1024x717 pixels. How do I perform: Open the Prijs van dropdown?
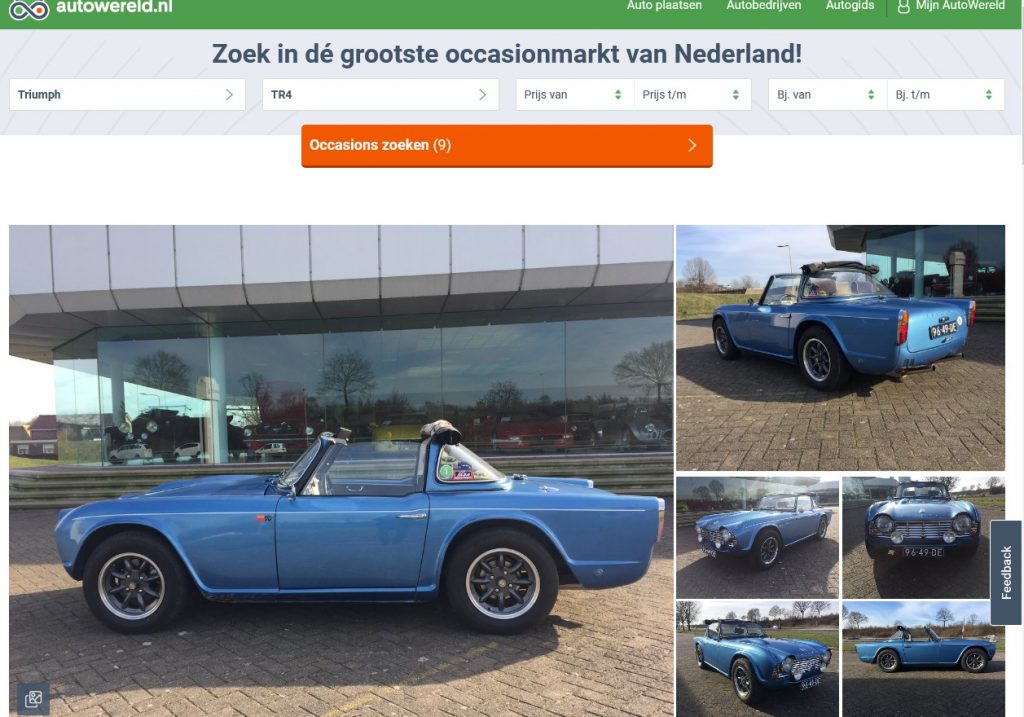click(x=574, y=95)
